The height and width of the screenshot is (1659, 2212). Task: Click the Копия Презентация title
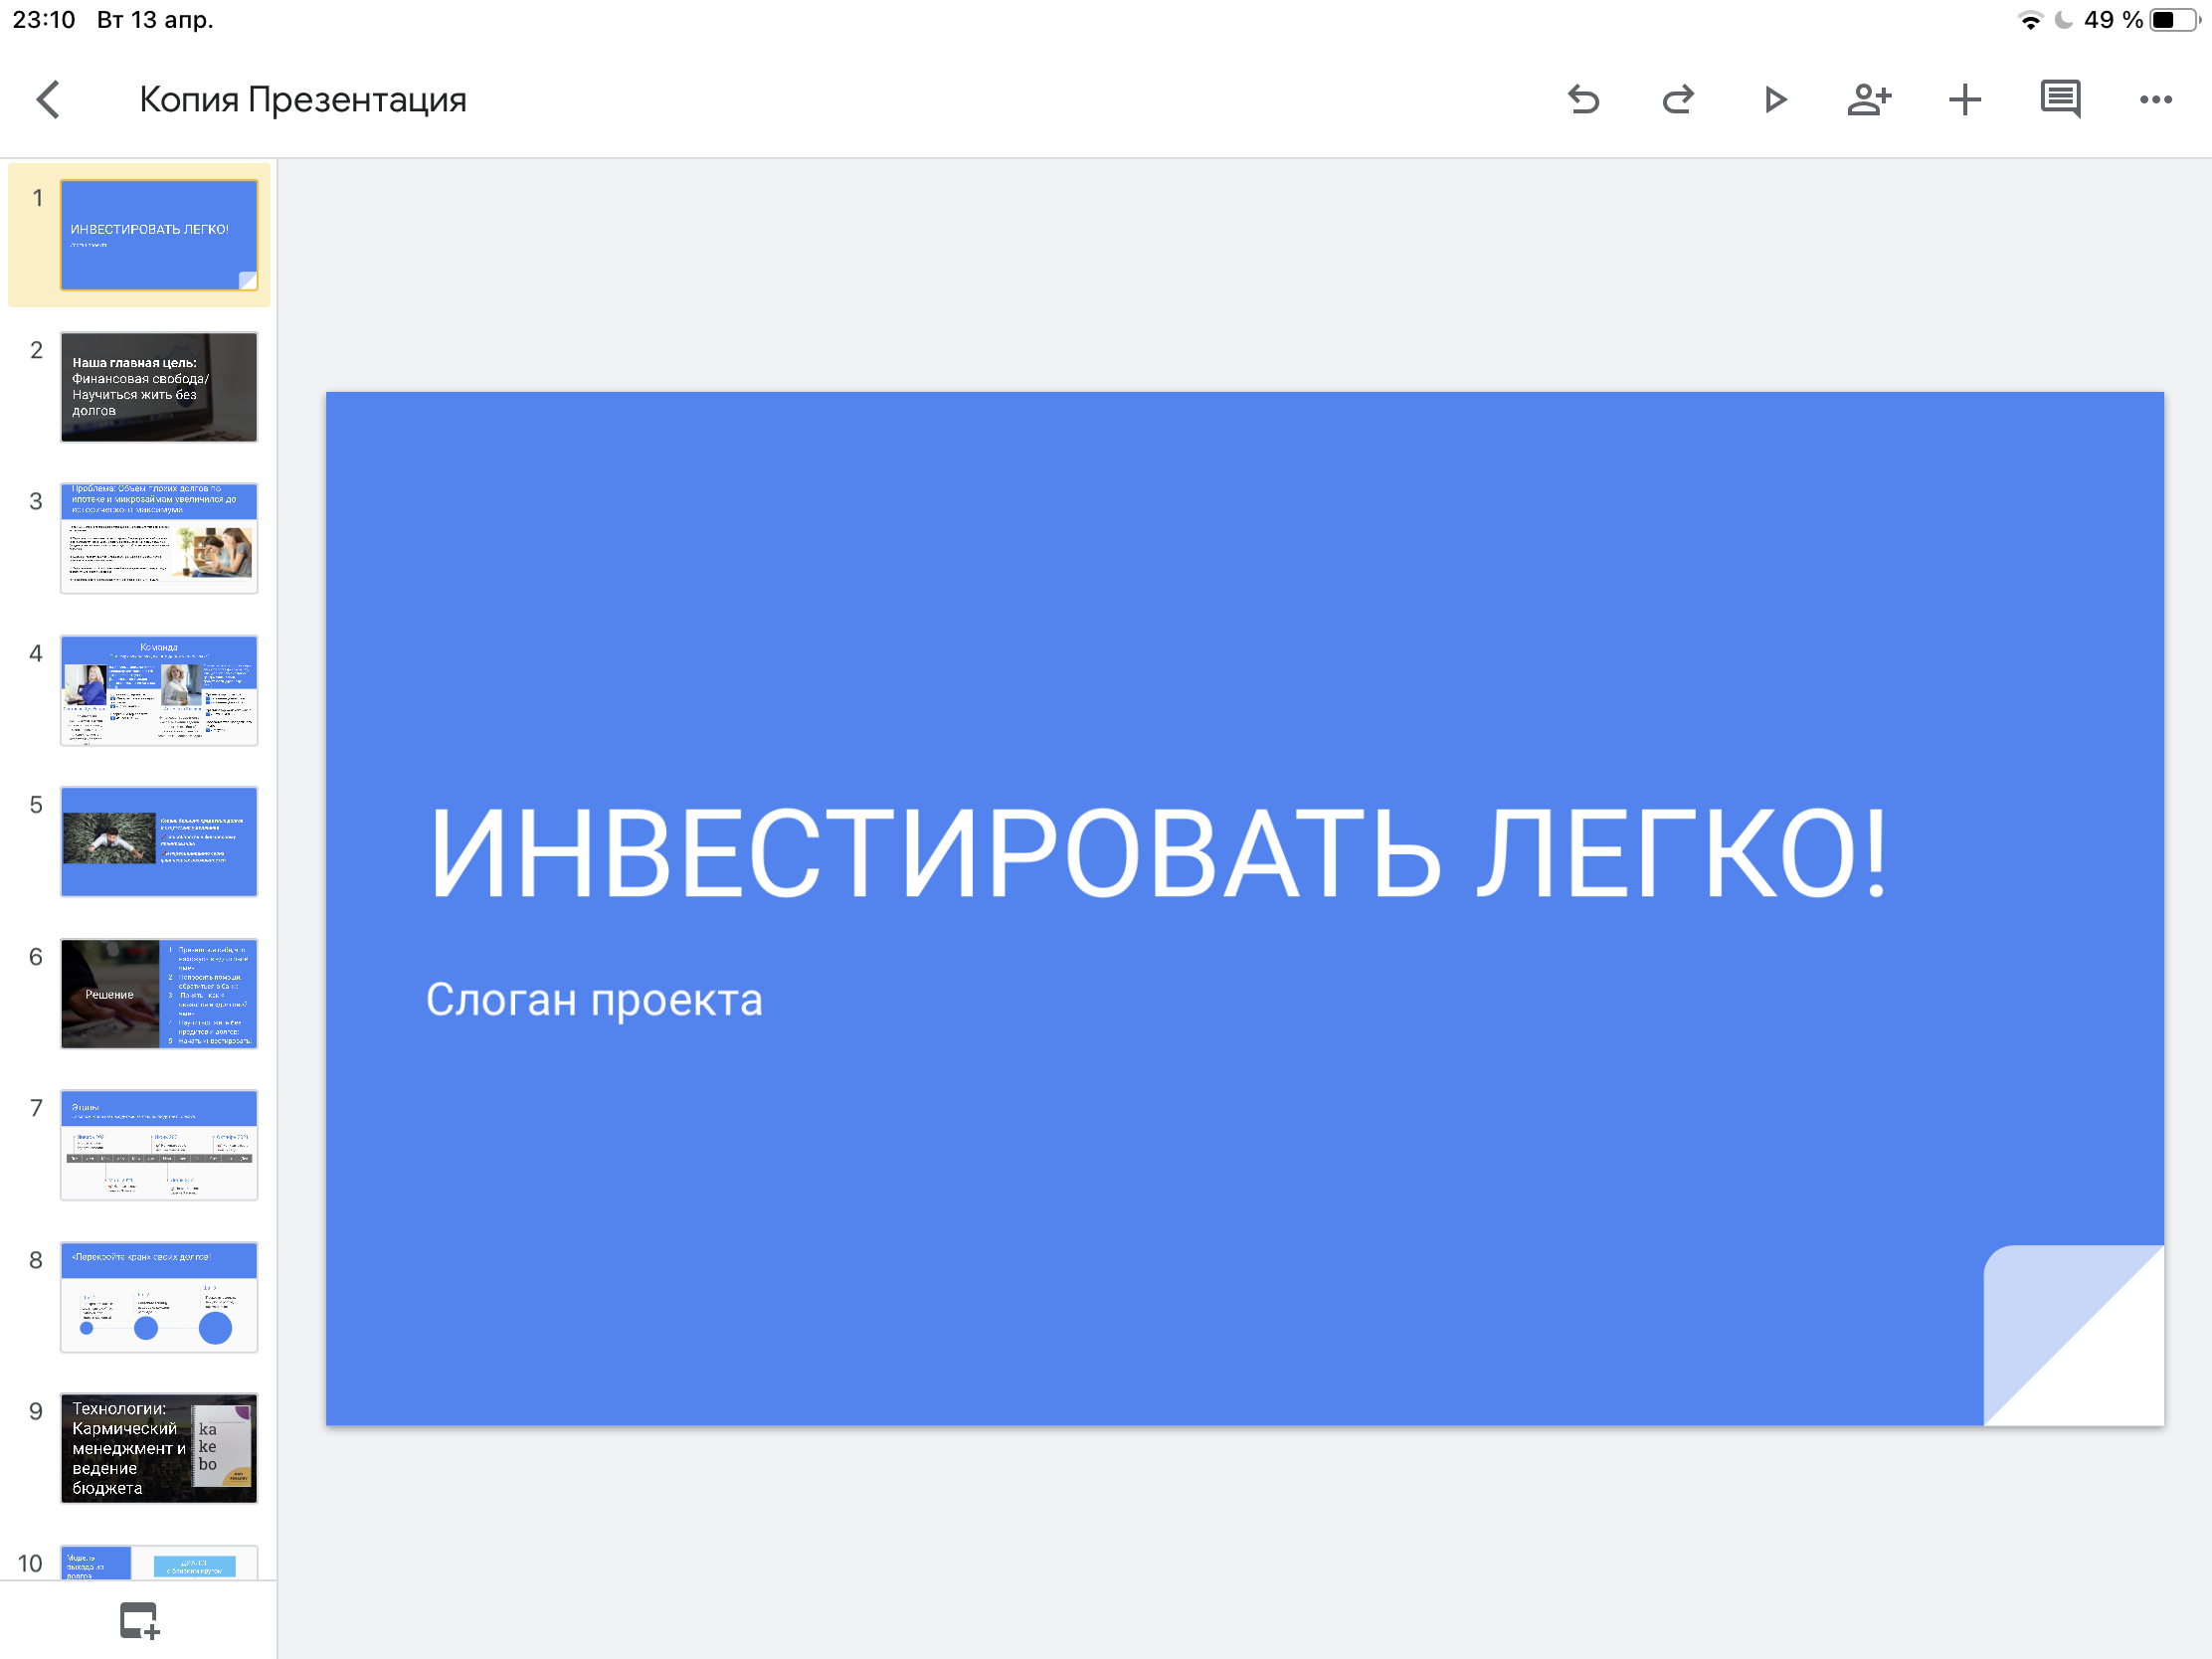[302, 100]
